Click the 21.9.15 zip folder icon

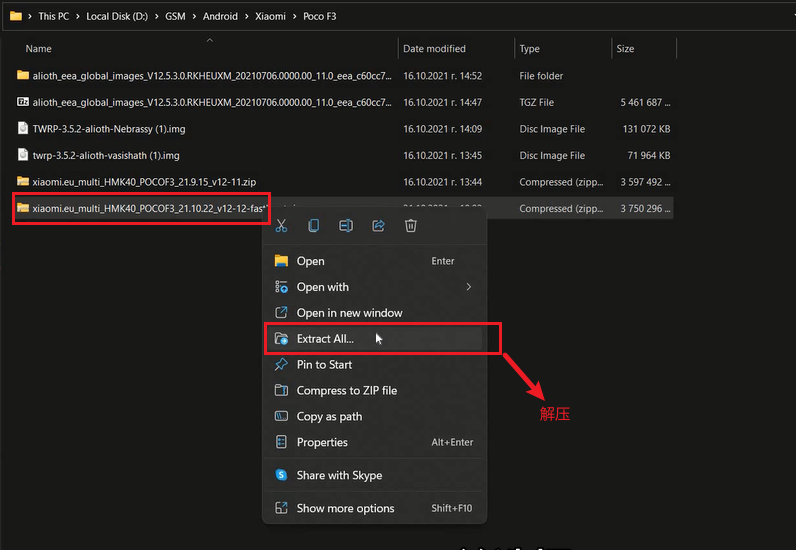tap(23, 181)
